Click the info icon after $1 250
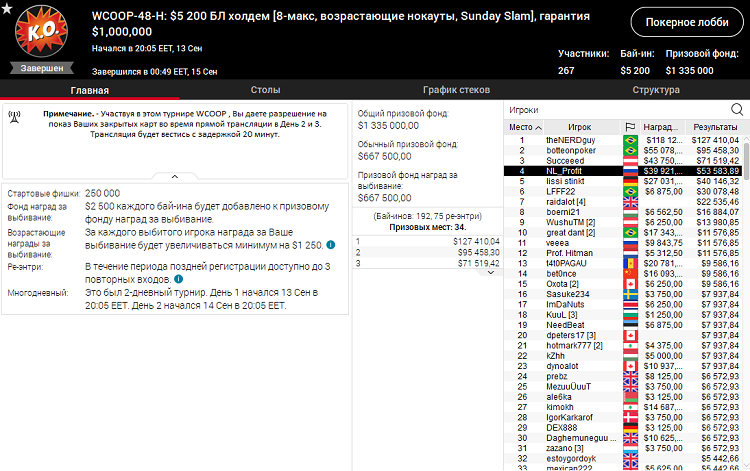This screenshot has width=750, height=471. [x=329, y=244]
